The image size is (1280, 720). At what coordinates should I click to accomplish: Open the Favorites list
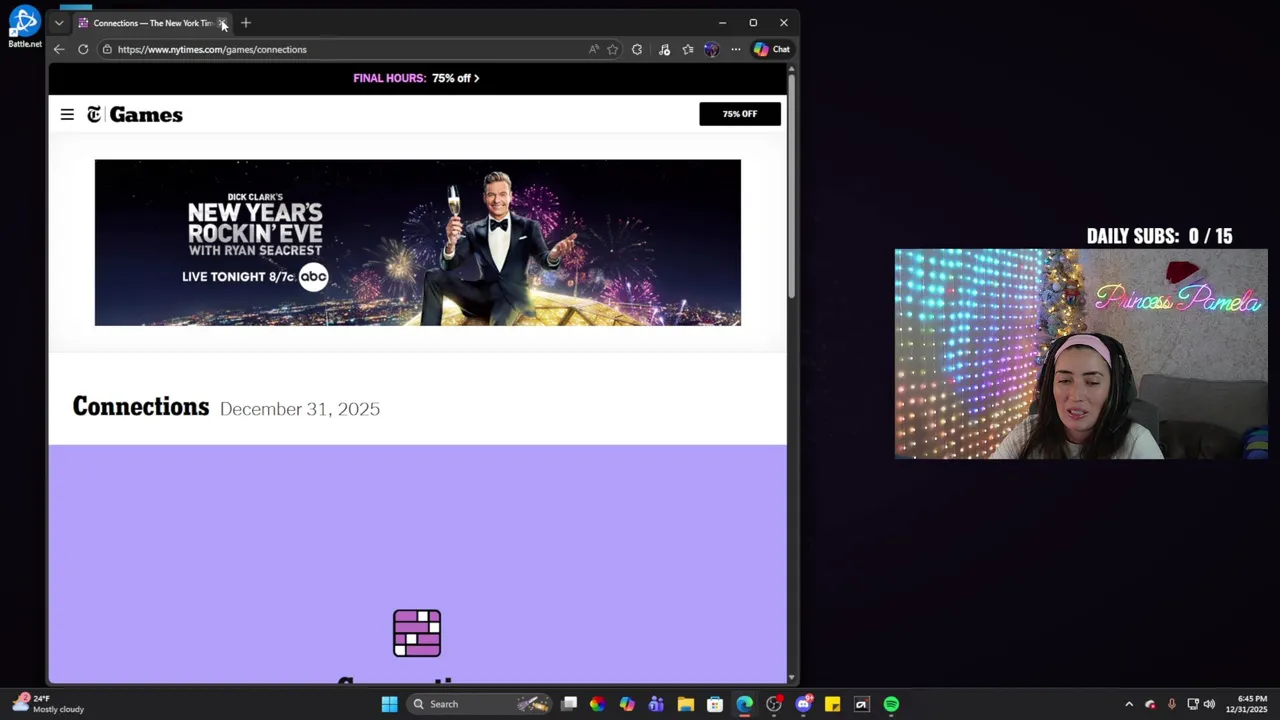click(688, 49)
